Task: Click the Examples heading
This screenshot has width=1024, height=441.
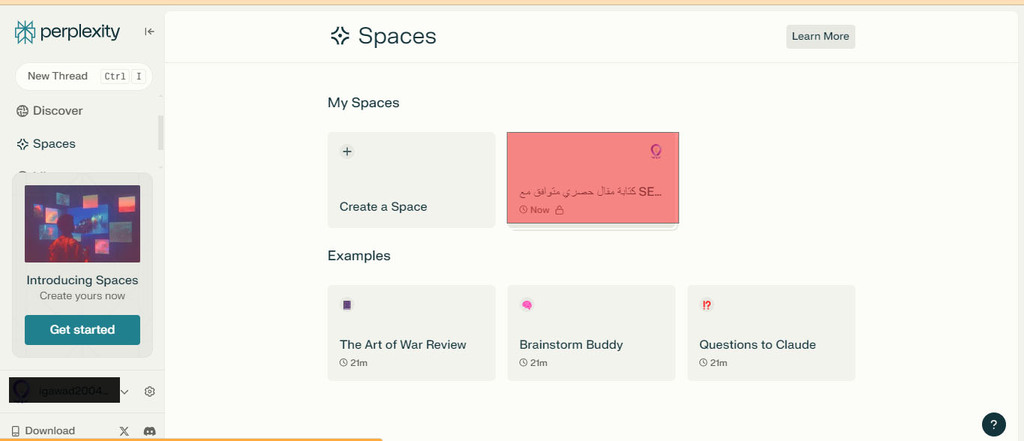Action: 359,255
